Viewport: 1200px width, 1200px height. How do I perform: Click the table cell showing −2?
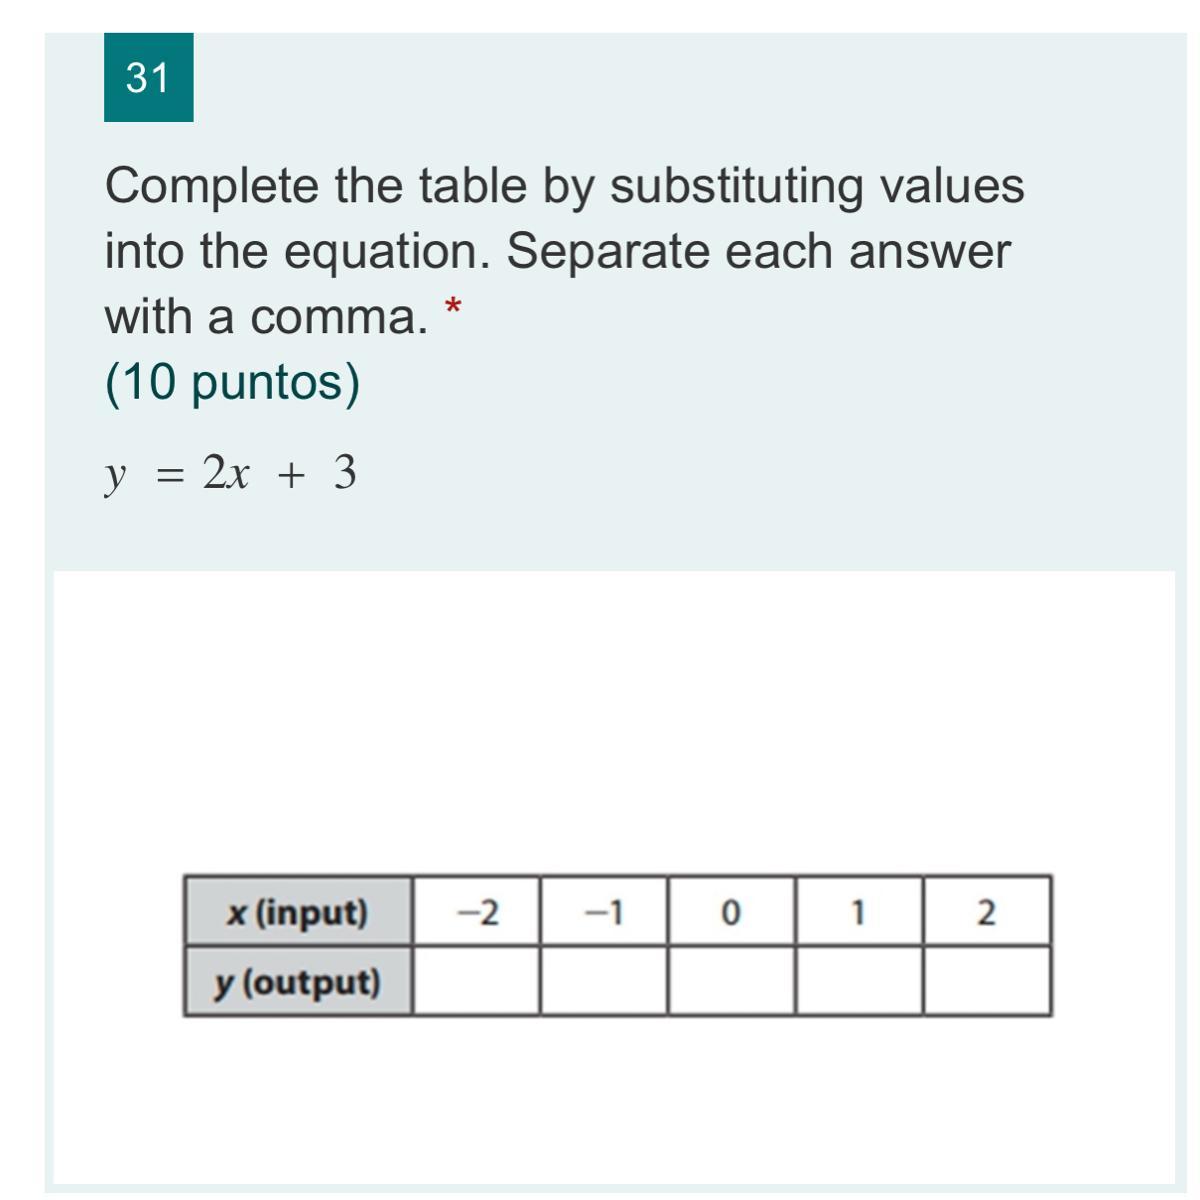(x=476, y=912)
